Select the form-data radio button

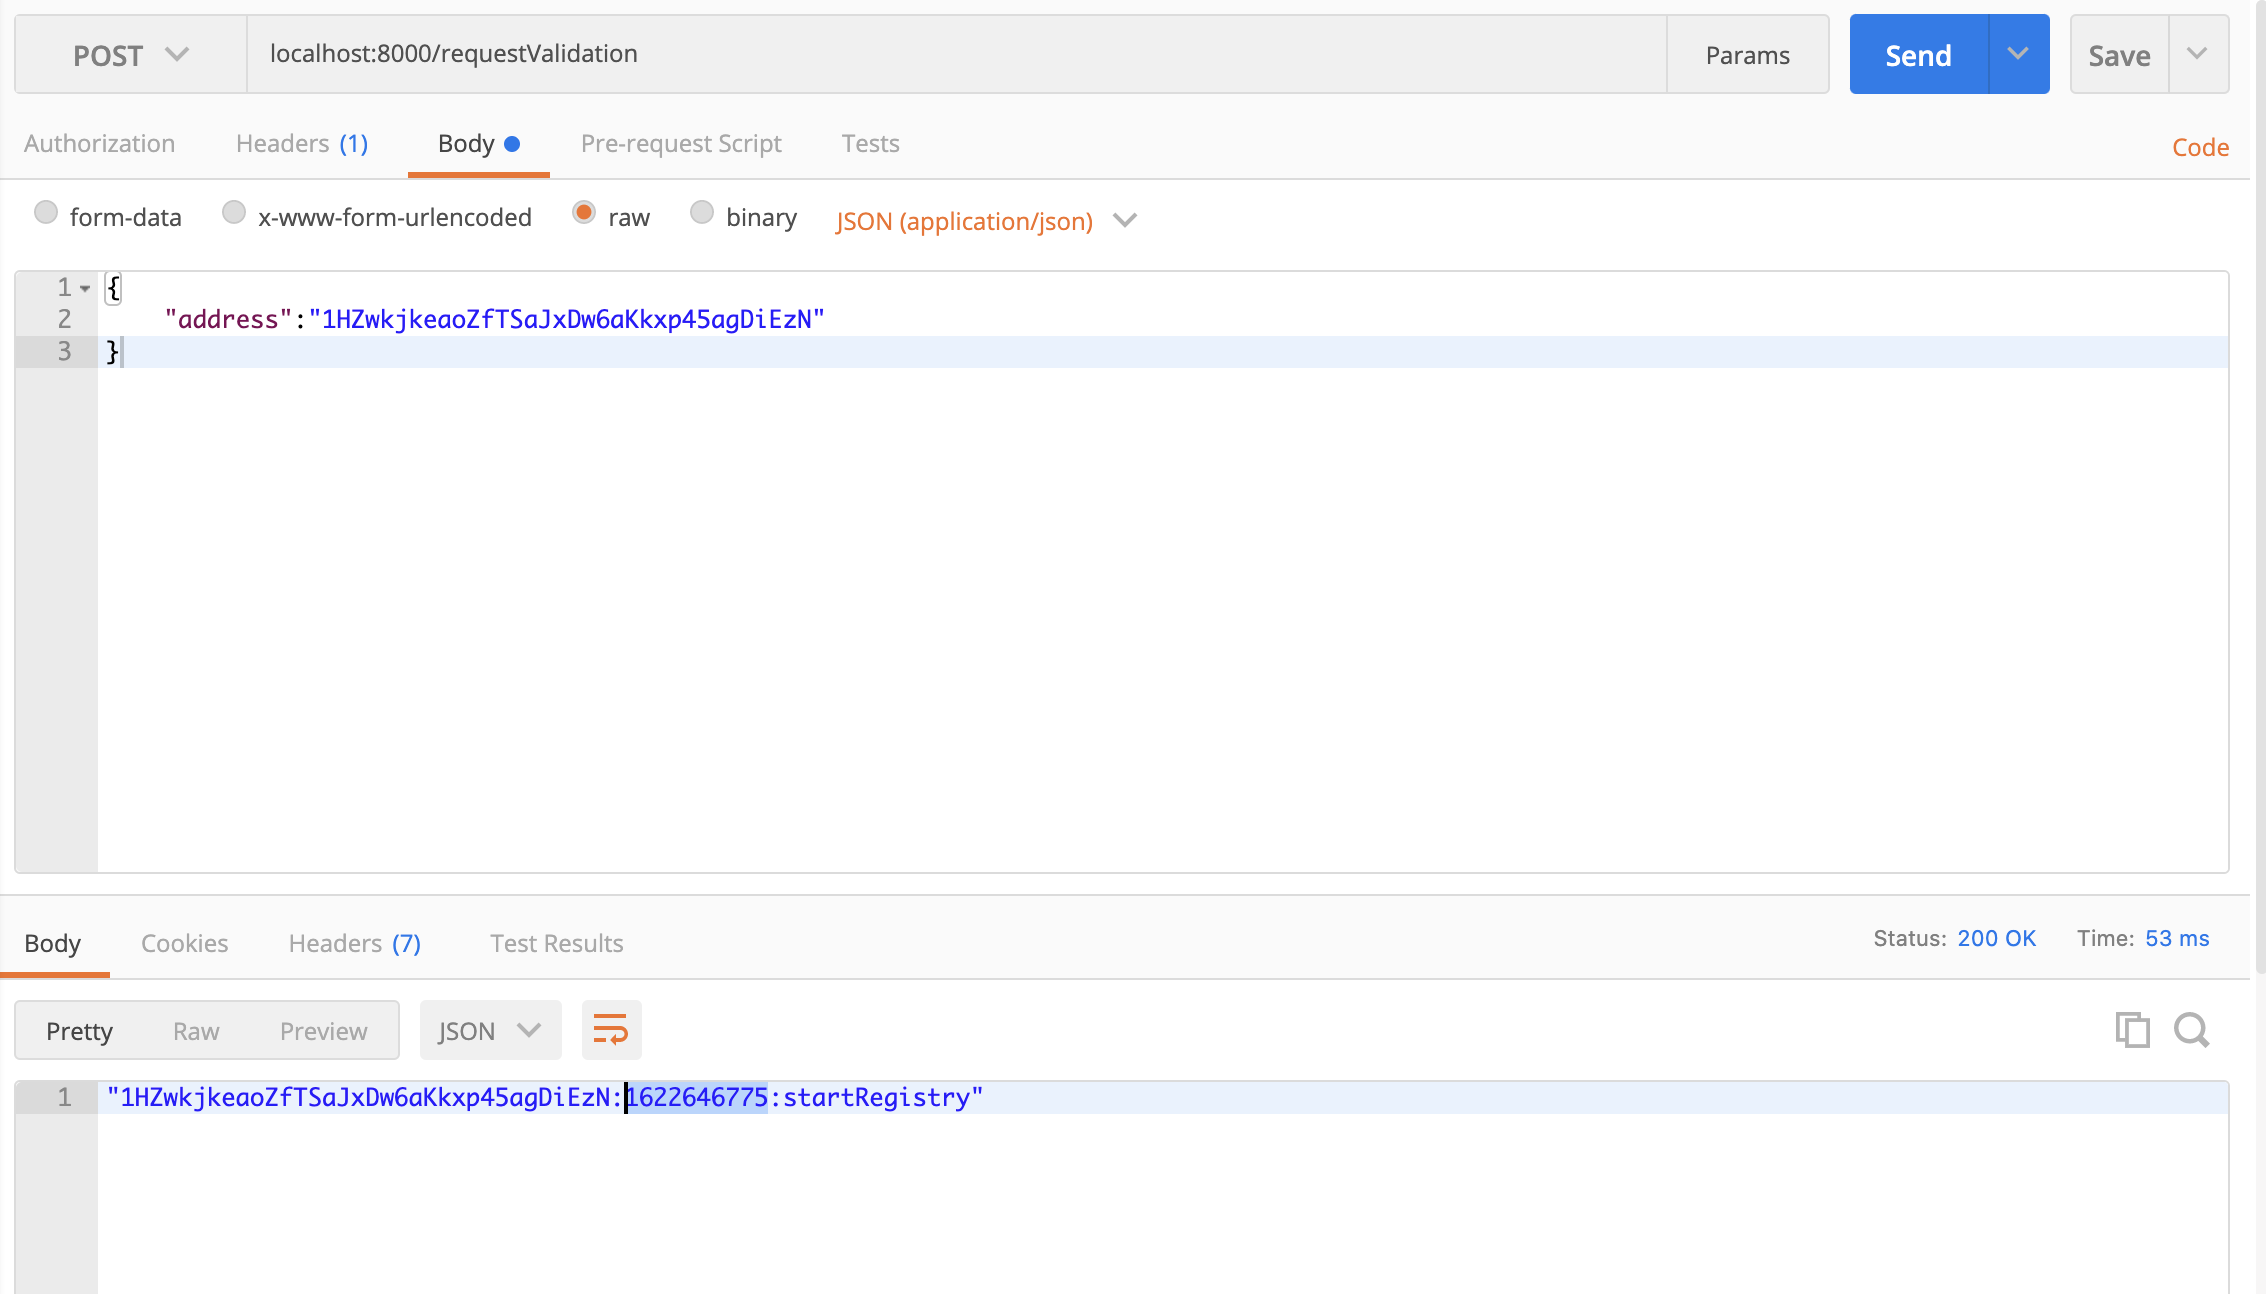point(46,213)
